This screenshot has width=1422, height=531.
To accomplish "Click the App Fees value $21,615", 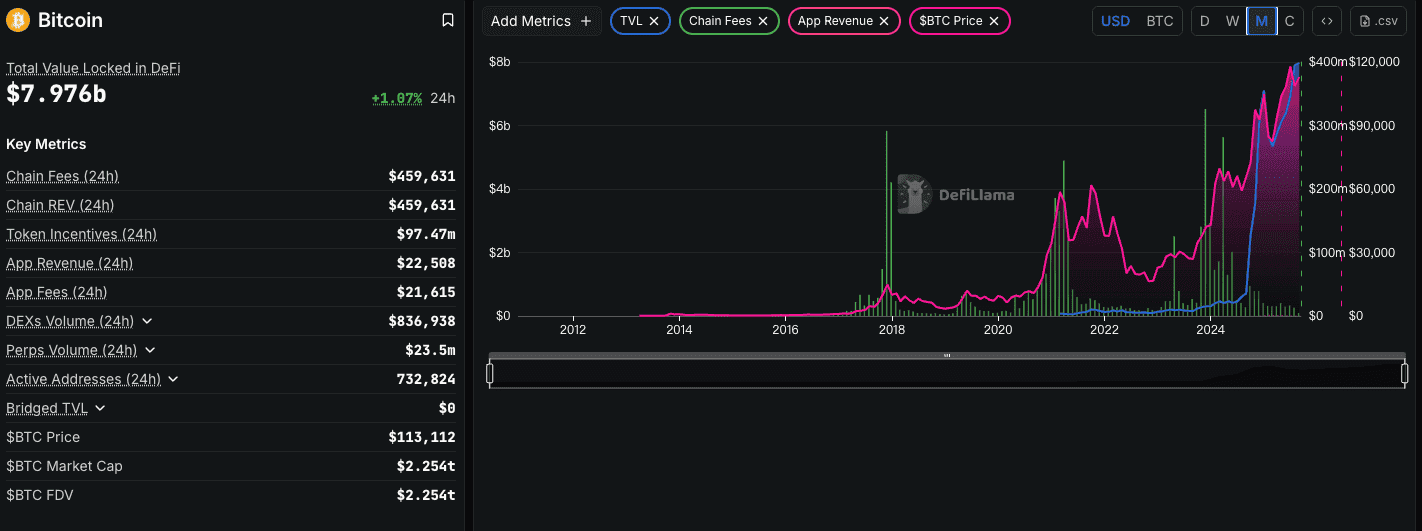I will (x=426, y=292).
